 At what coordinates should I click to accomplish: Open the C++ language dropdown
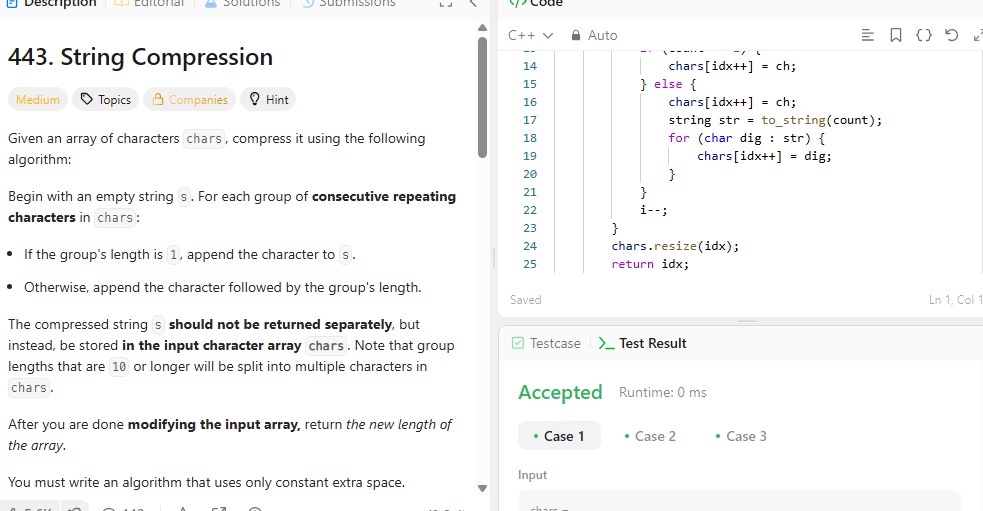(530, 35)
